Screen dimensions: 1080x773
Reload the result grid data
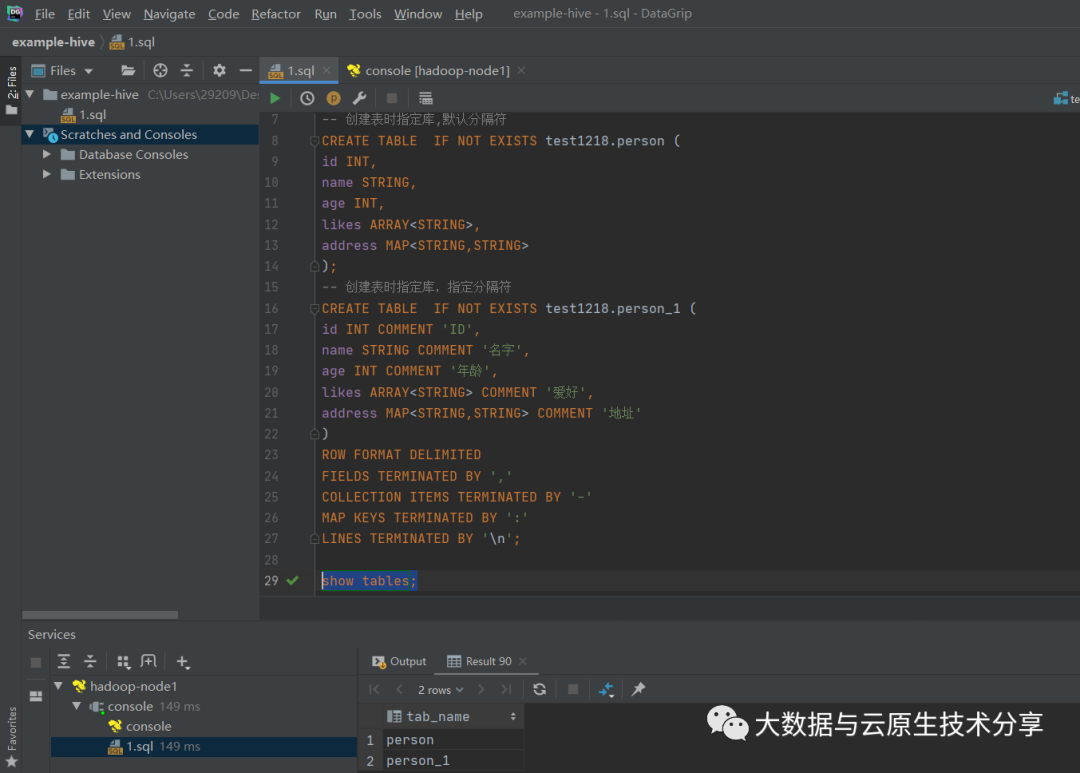[x=540, y=690]
